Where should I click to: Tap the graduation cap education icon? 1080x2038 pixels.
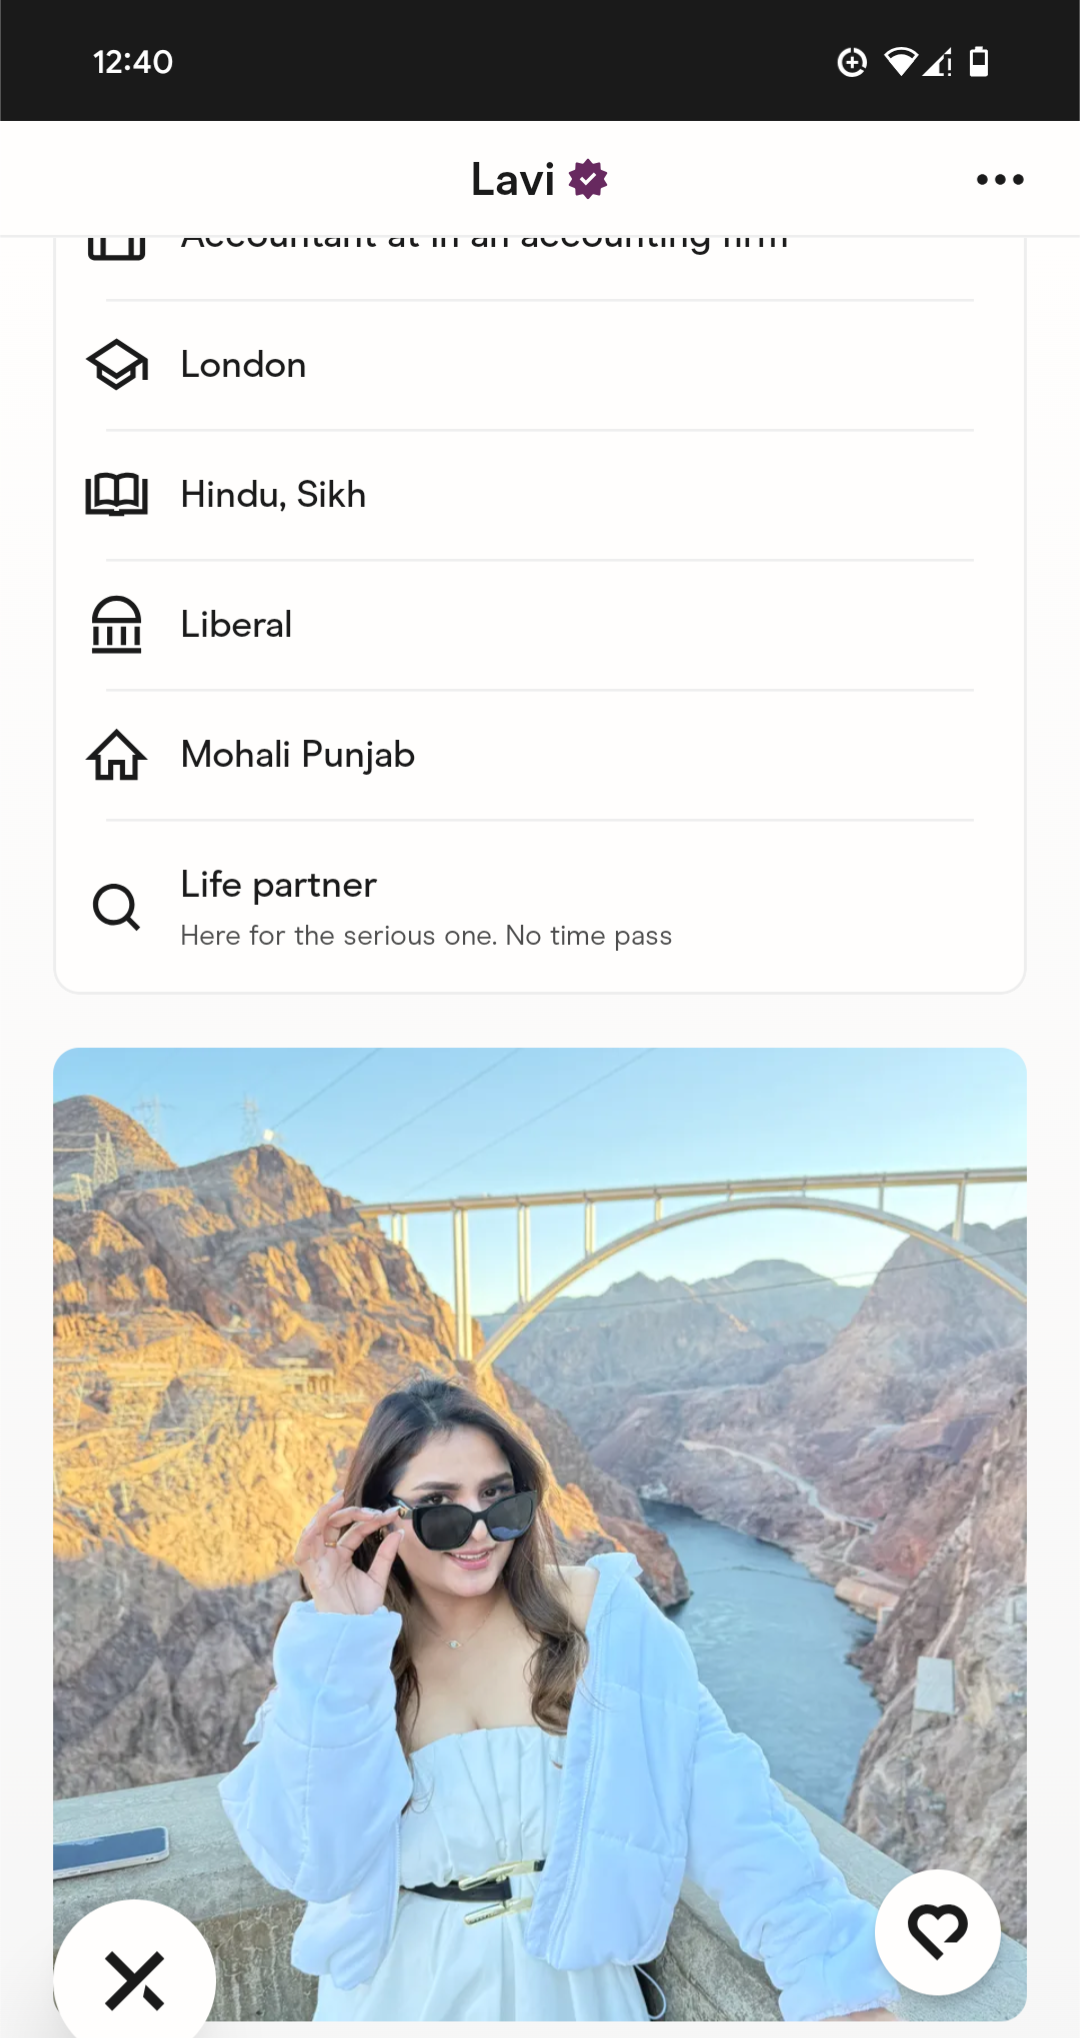[x=117, y=365]
